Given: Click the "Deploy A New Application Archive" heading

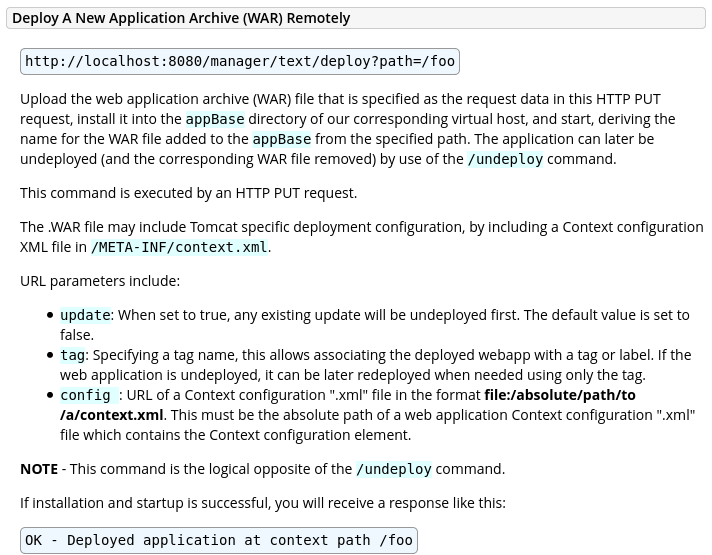Looking at the screenshot, I should pos(181,18).
